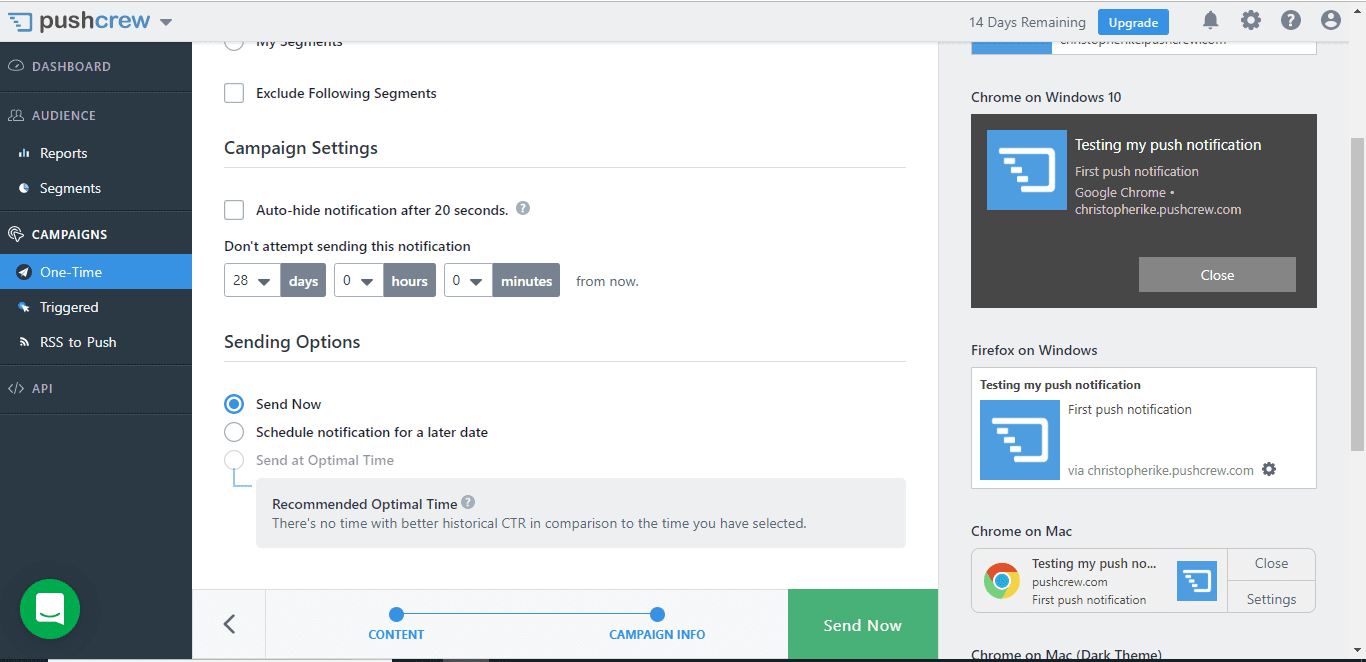Click the green Send Now button
1366x662 pixels.
click(x=863, y=625)
